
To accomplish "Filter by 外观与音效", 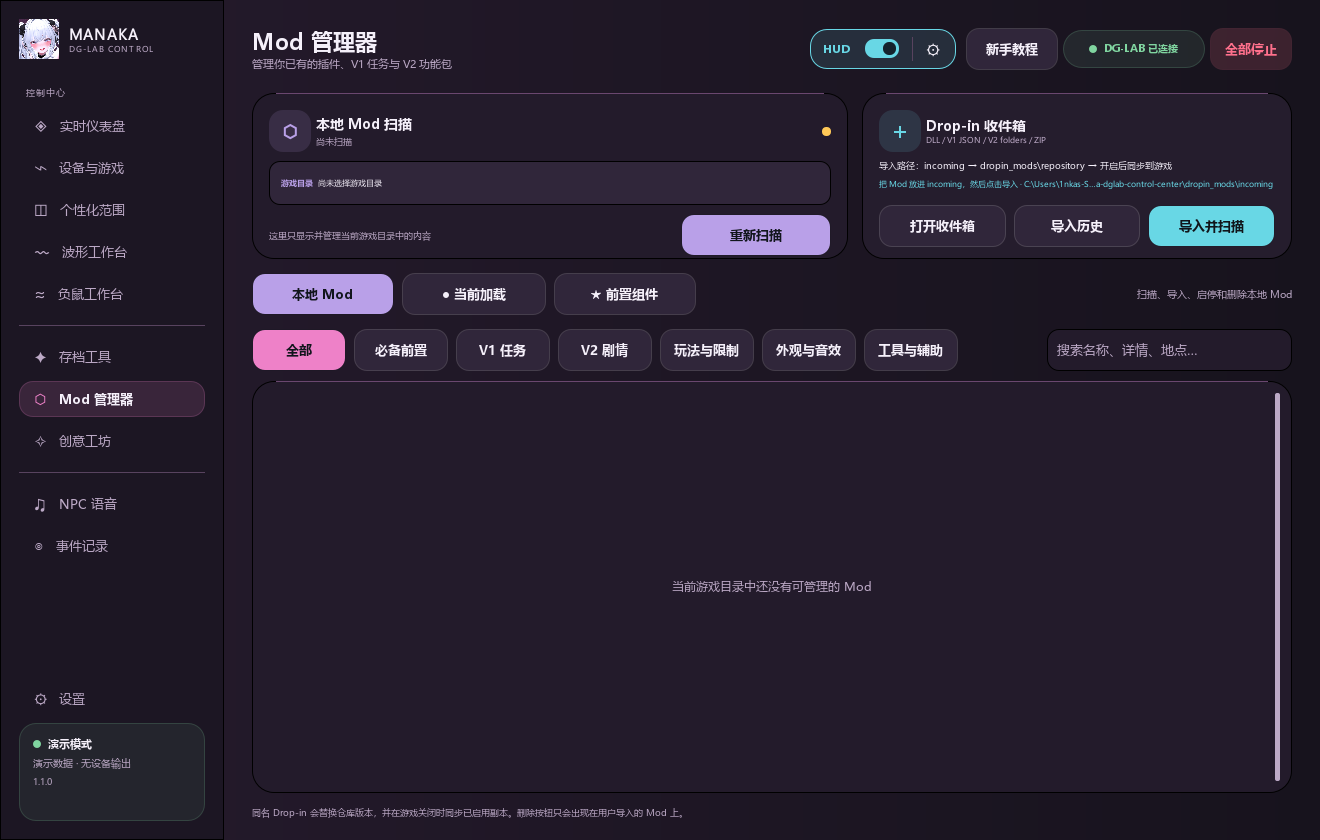I will [x=809, y=350].
